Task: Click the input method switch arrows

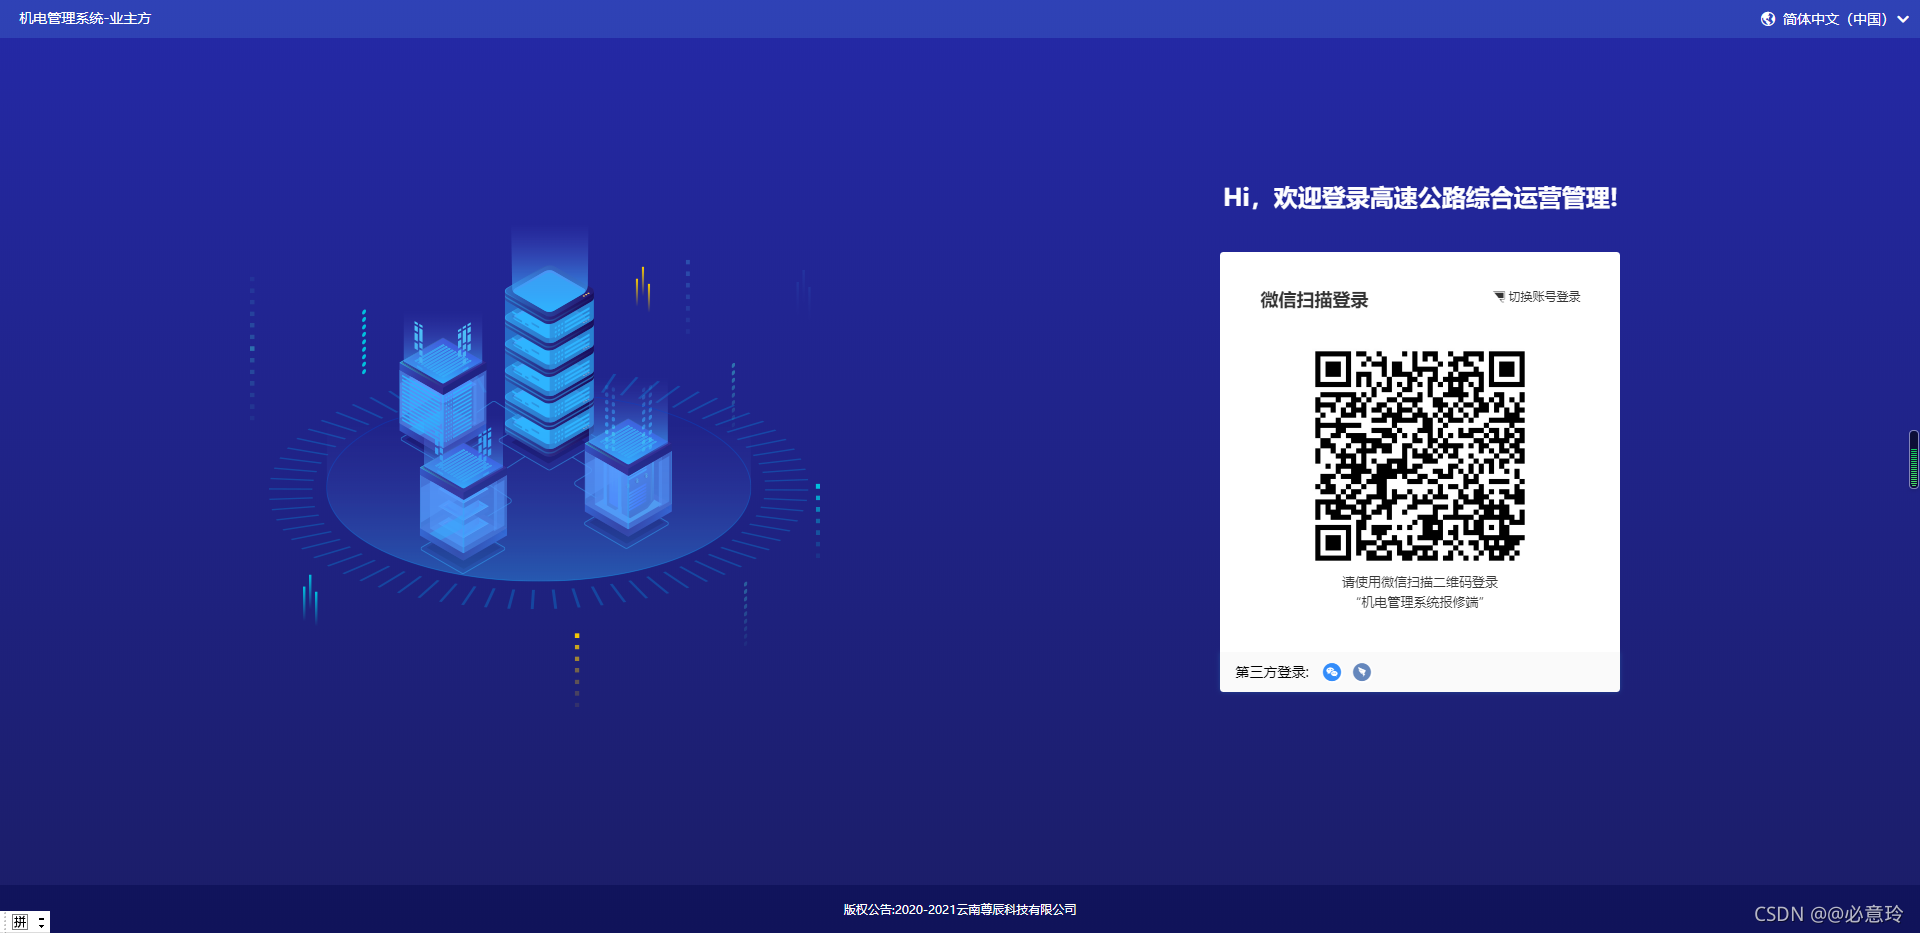Action: coord(41,922)
